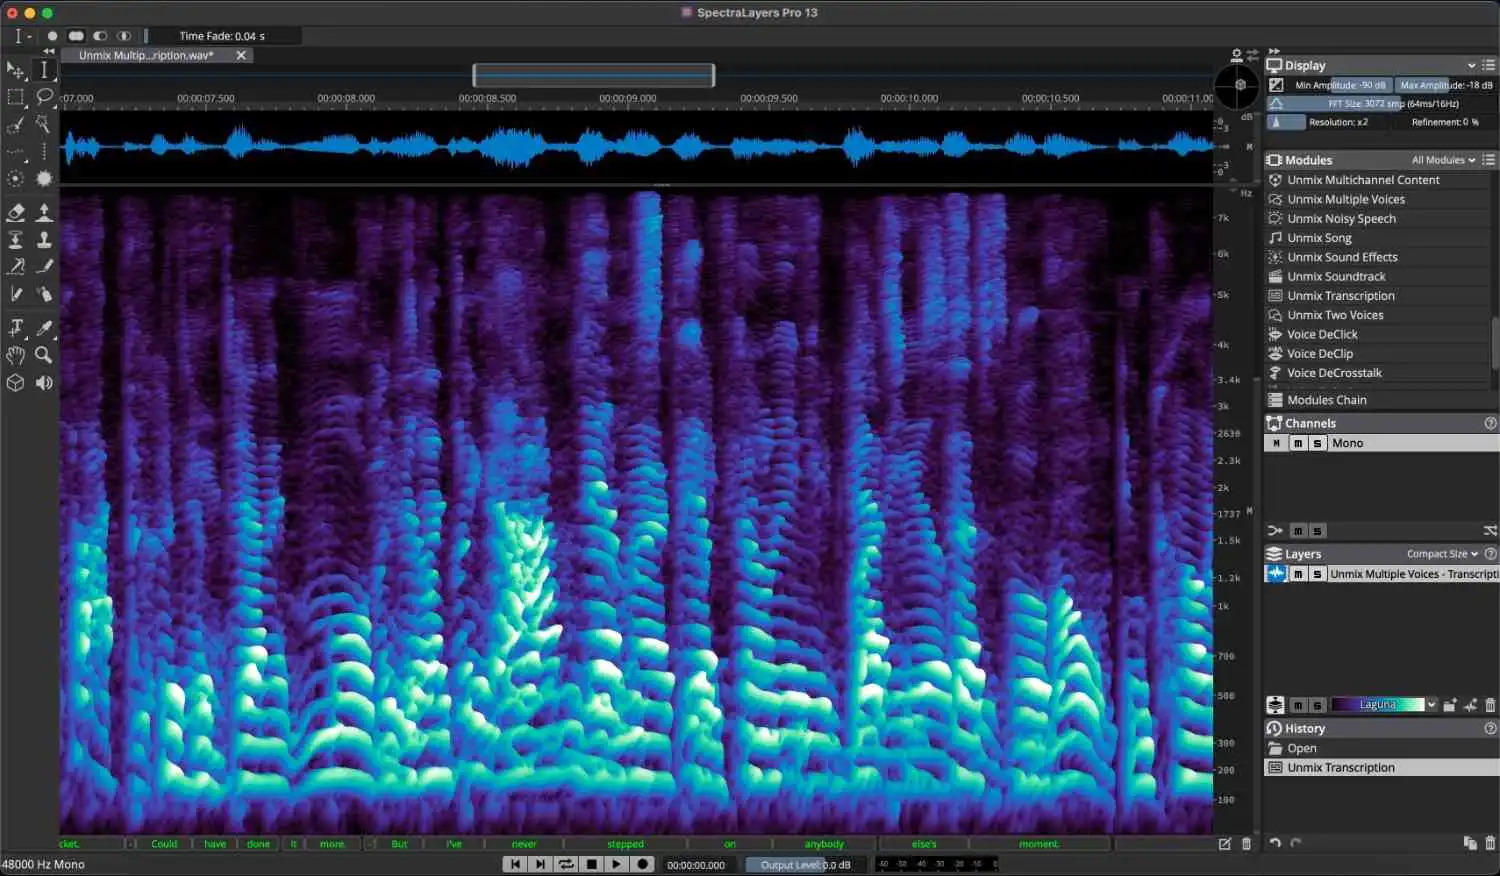Open the All Modules filter dropdown

(1443, 160)
